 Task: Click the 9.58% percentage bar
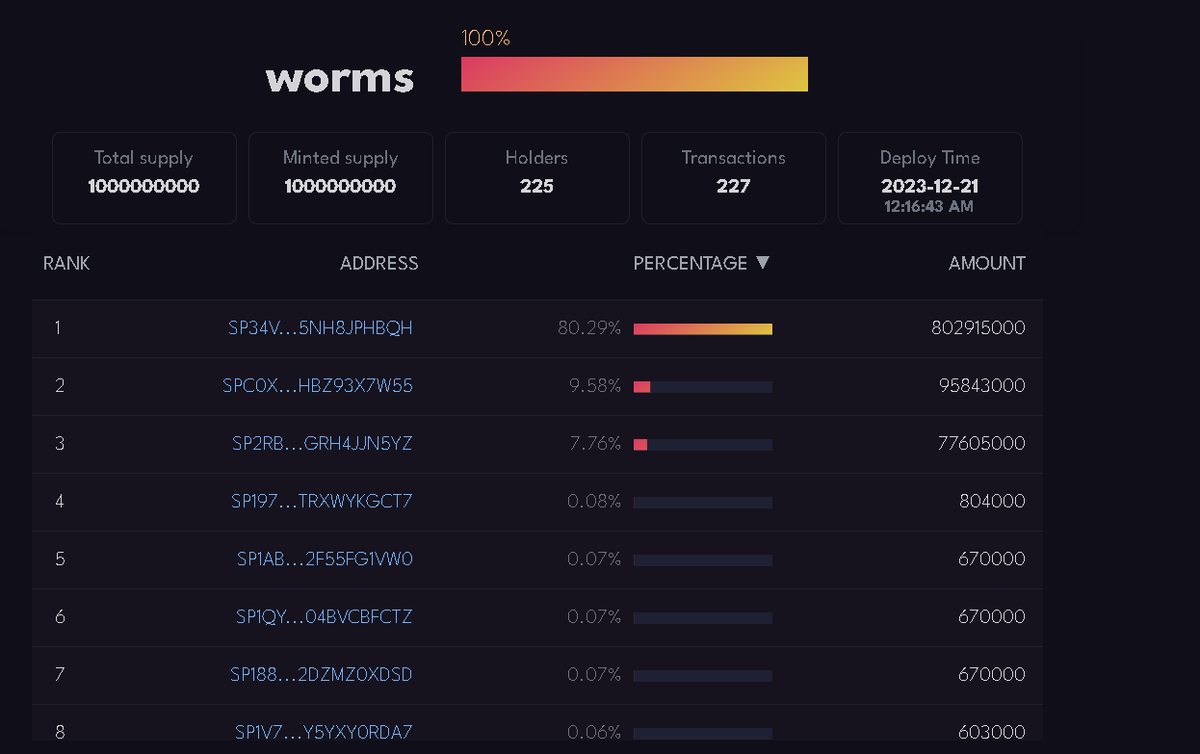point(703,387)
